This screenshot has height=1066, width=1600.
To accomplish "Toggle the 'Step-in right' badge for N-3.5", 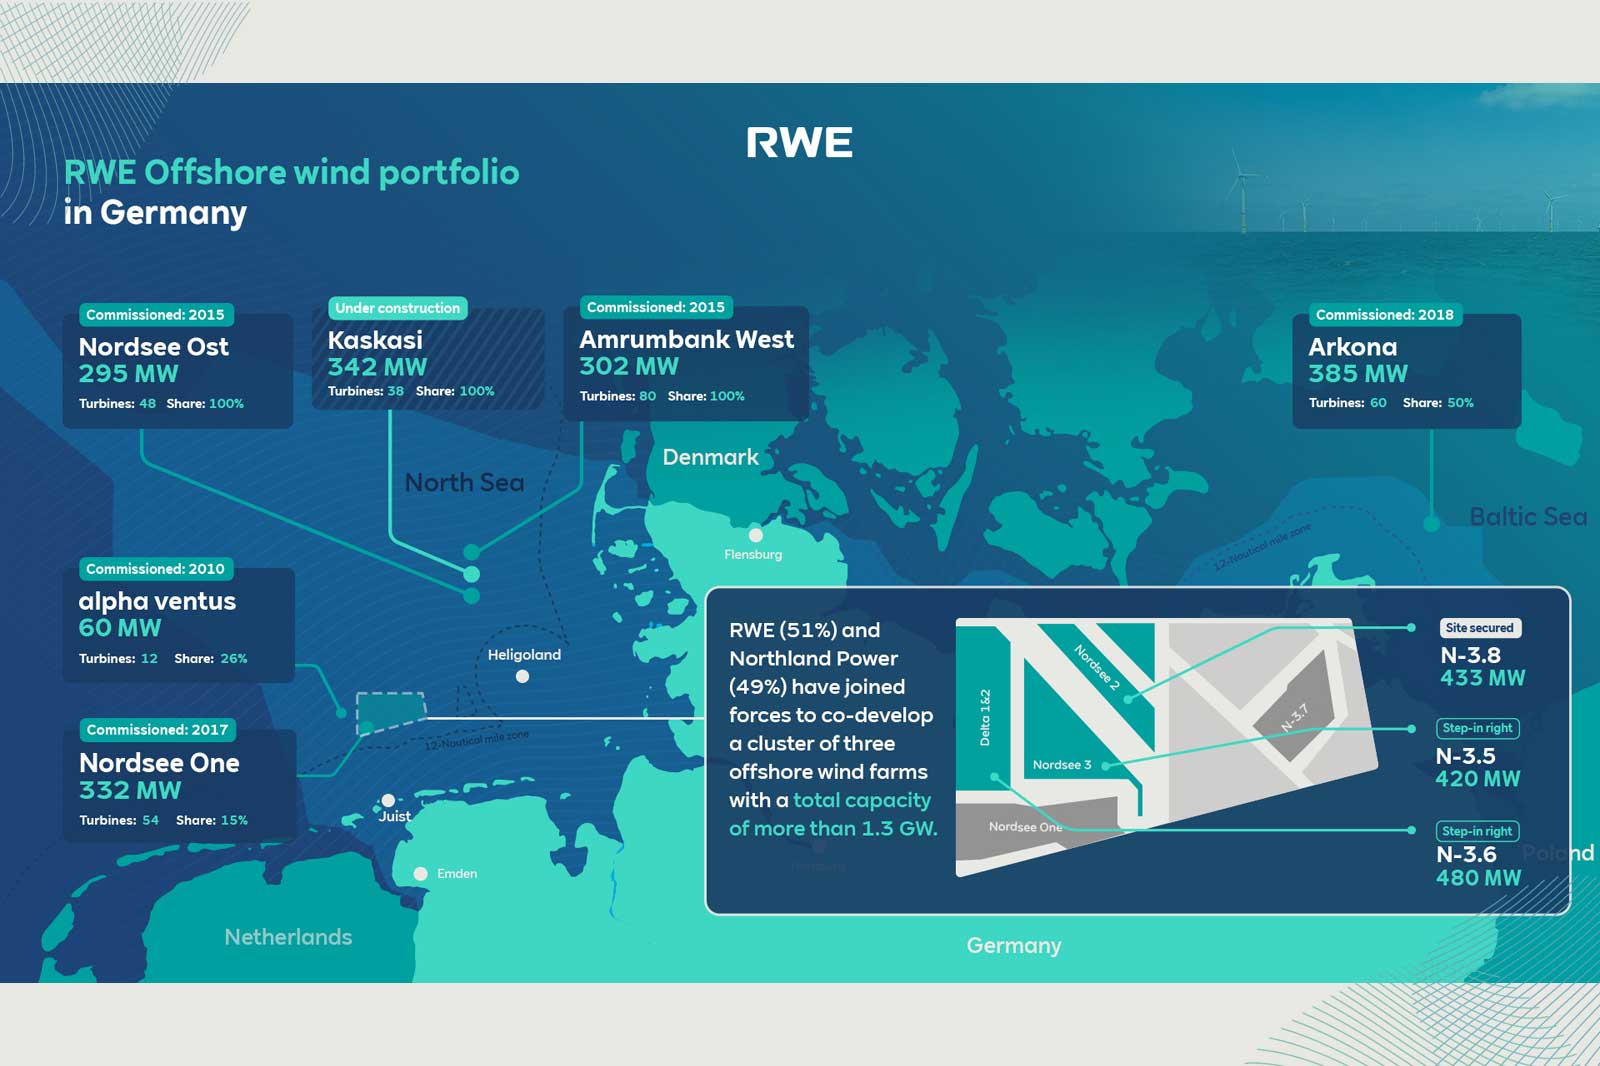I will [x=1477, y=729].
